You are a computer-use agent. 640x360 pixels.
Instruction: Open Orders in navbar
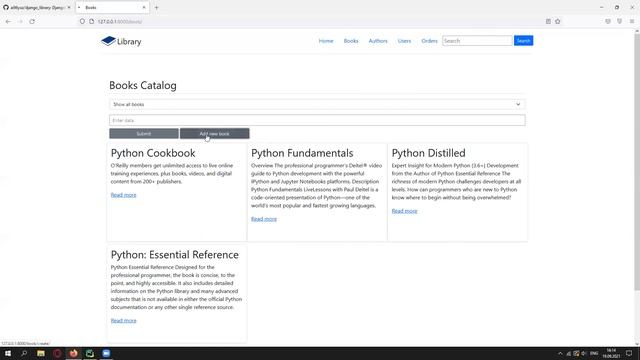tap(429, 41)
